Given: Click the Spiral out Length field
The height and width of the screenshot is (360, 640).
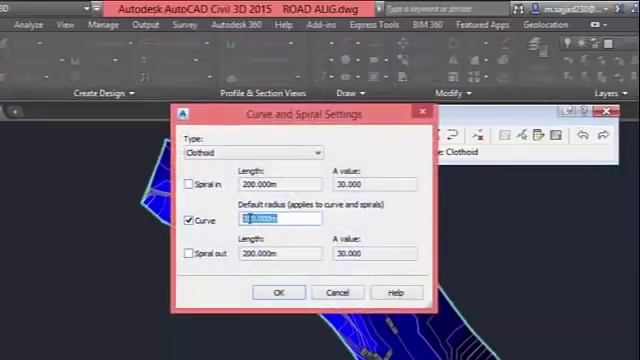Looking at the screenshot, I should [280, 253].
